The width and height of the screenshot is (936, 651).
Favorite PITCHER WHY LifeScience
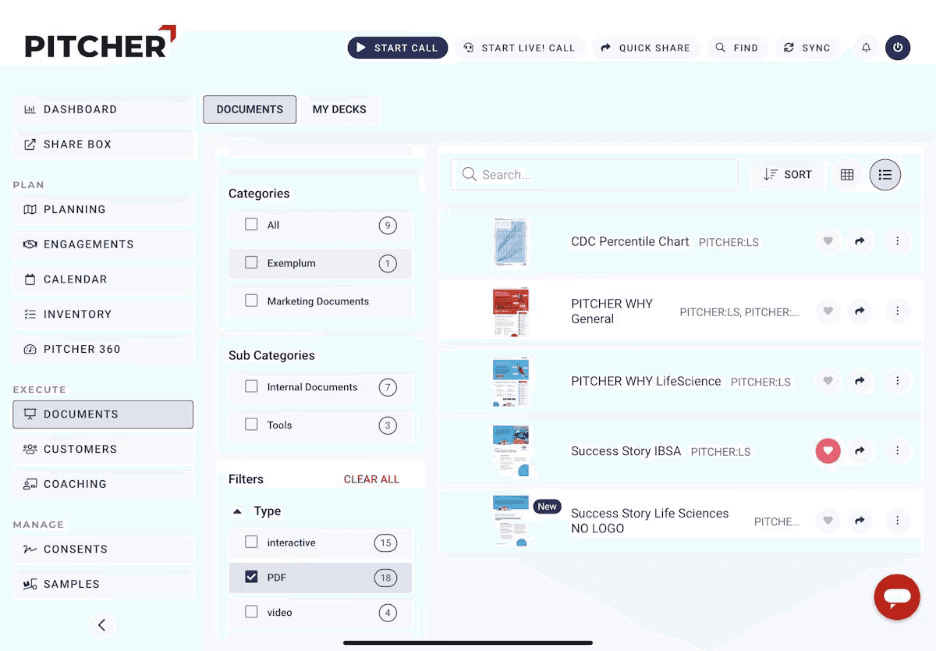[x=828, y=381]
